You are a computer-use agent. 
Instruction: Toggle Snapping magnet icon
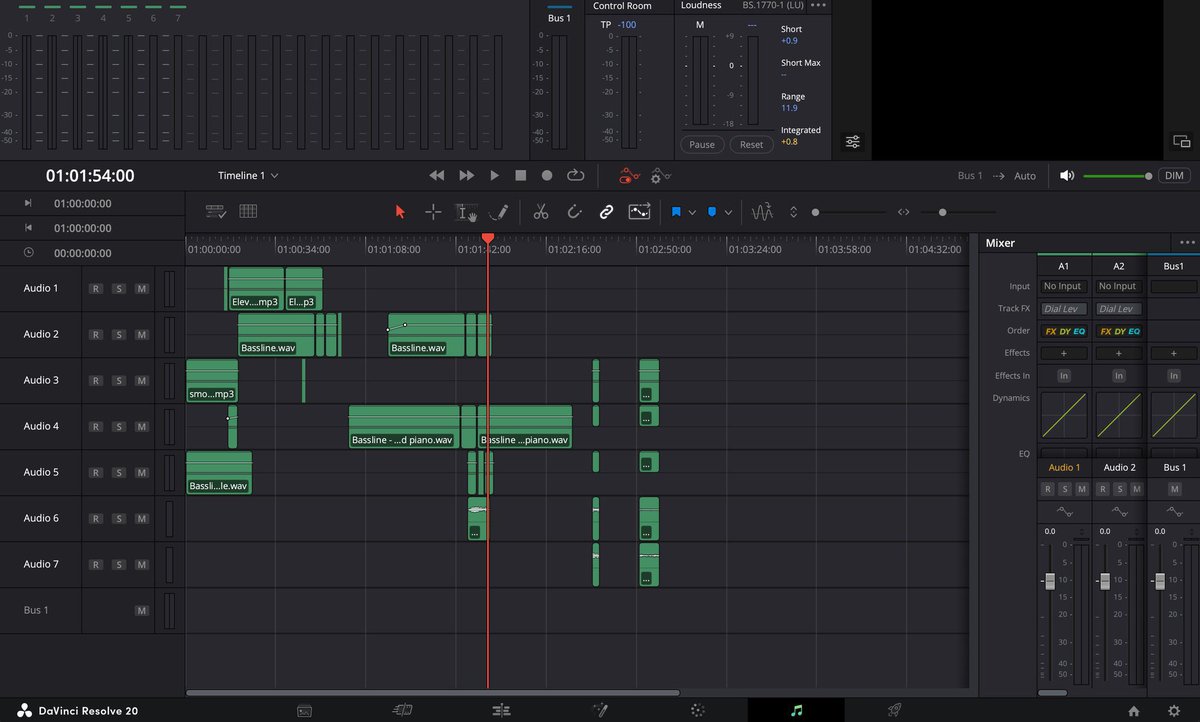574,212
